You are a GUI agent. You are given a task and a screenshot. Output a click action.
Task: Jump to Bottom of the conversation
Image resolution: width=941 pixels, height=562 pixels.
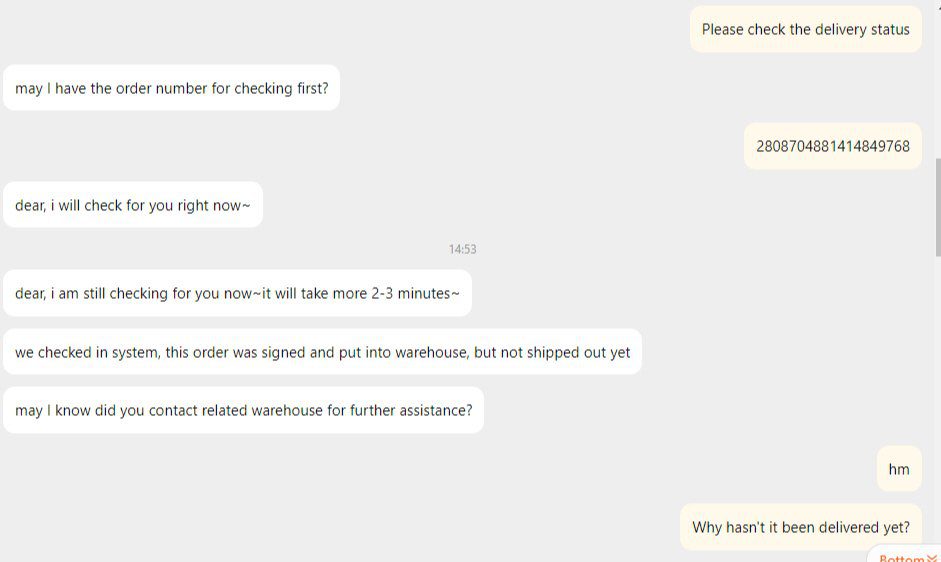tap(902, 557)
